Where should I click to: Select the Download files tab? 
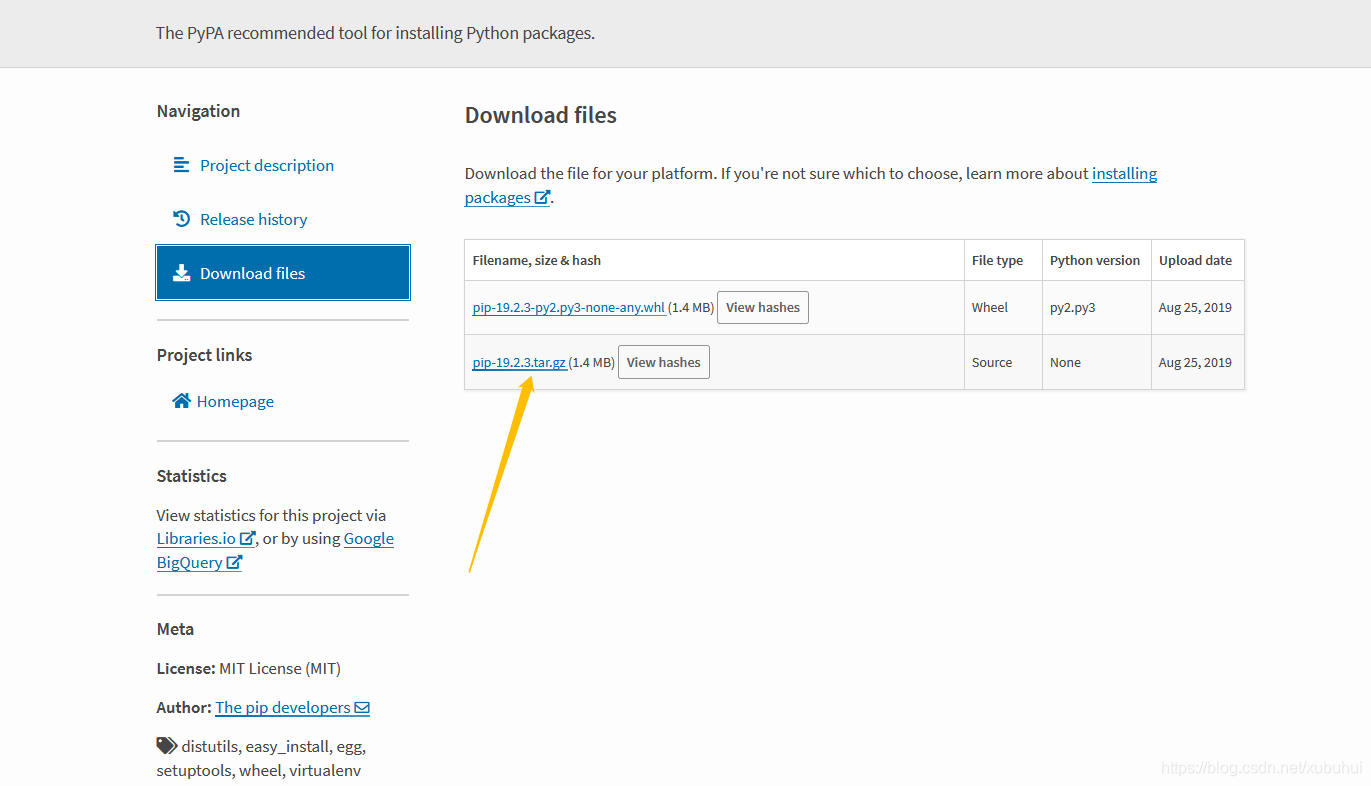point(283,273)
